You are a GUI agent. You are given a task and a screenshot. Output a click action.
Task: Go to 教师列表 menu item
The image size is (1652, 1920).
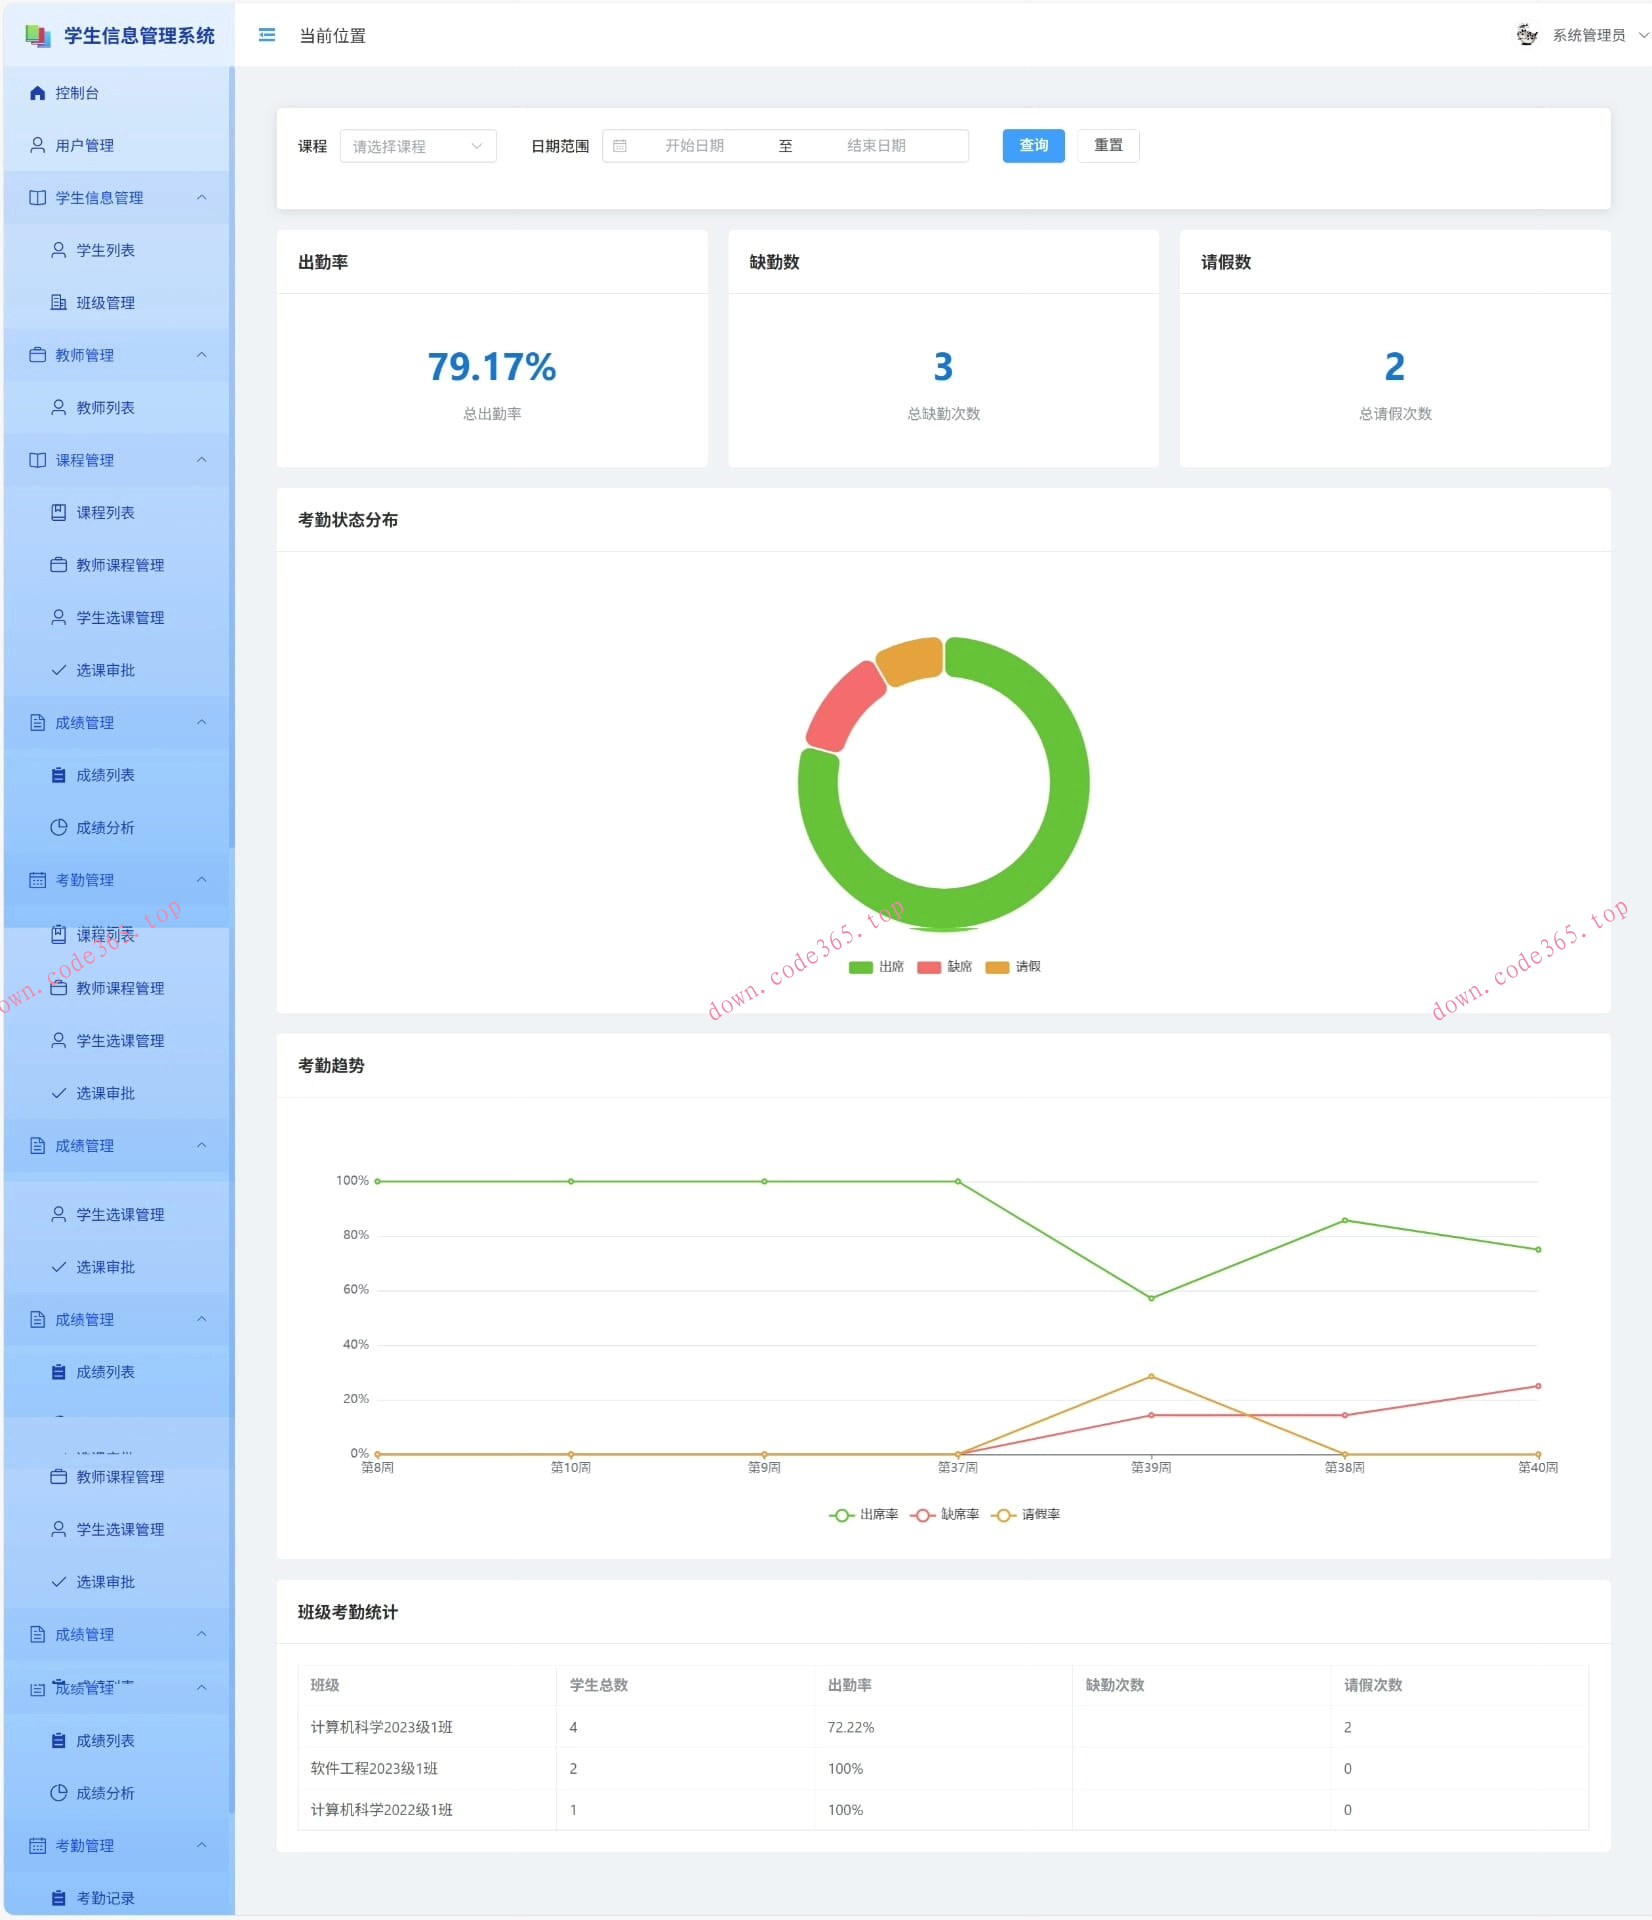[x=106, y=407]
